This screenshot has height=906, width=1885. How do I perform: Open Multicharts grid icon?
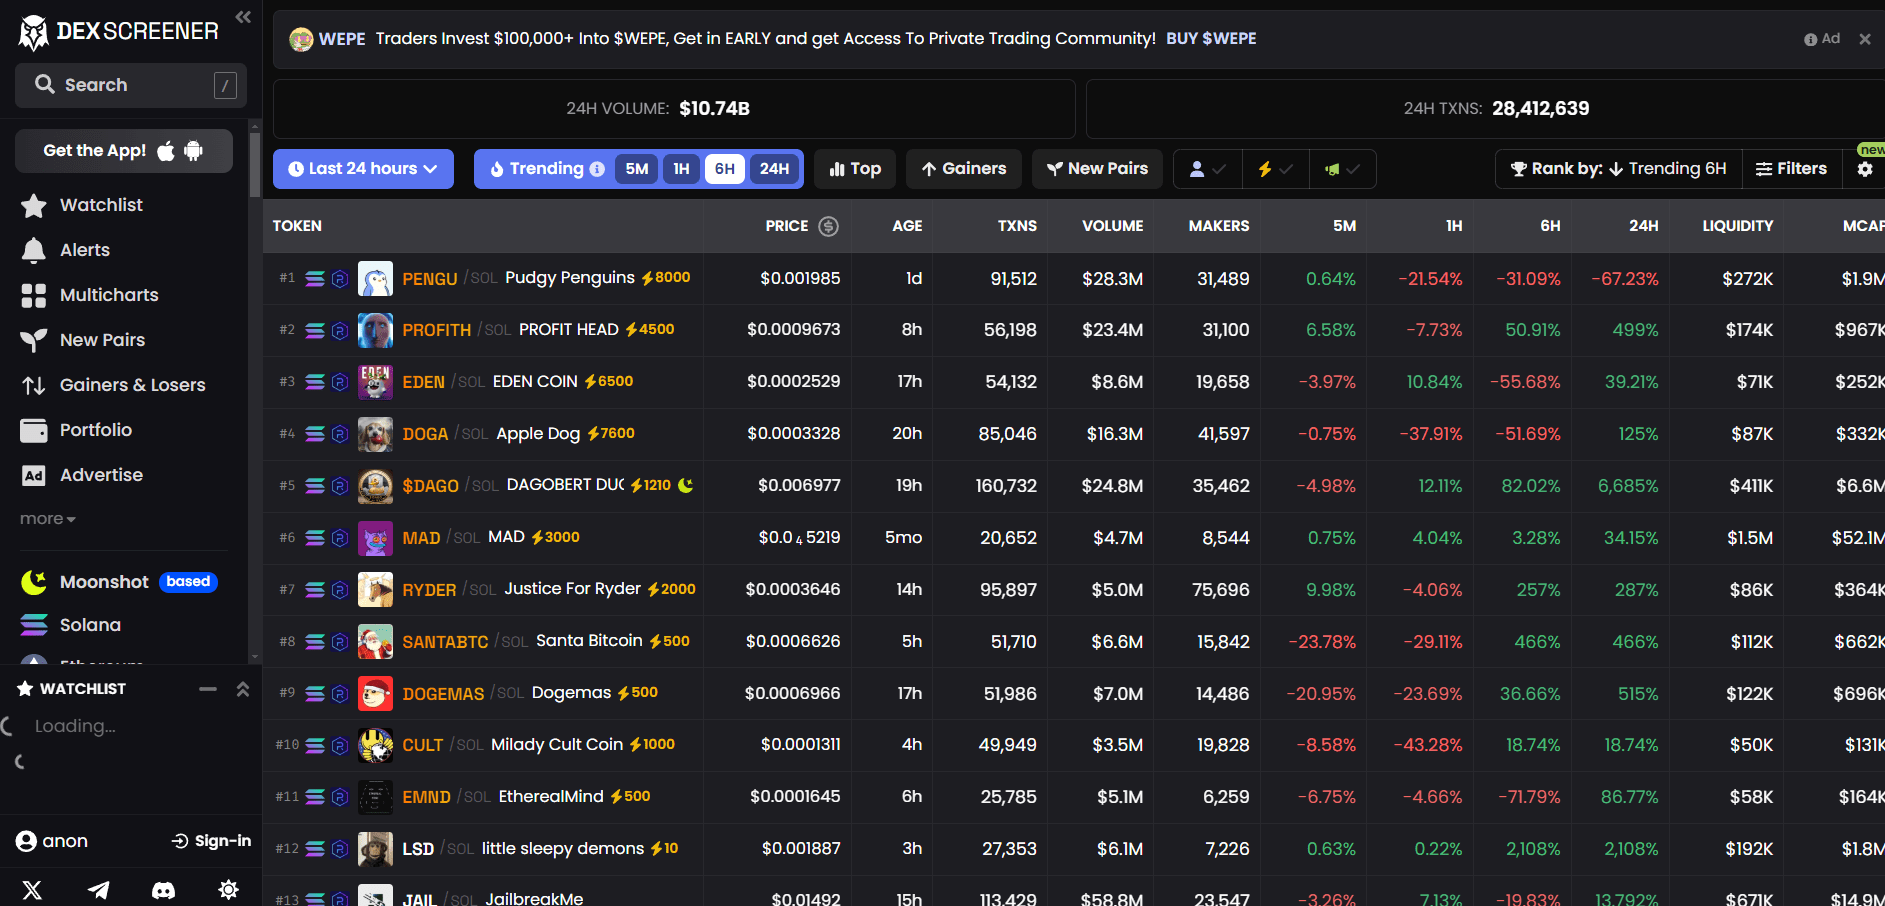(34, 295)
